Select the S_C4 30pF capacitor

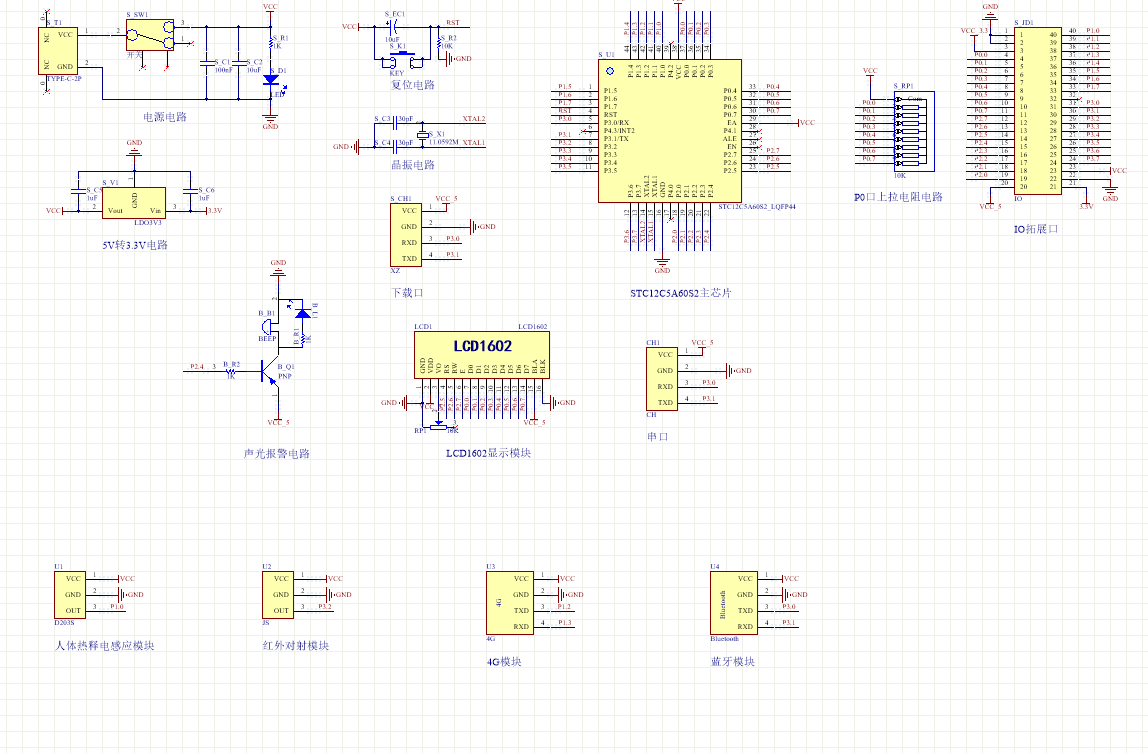click(394, 147)
